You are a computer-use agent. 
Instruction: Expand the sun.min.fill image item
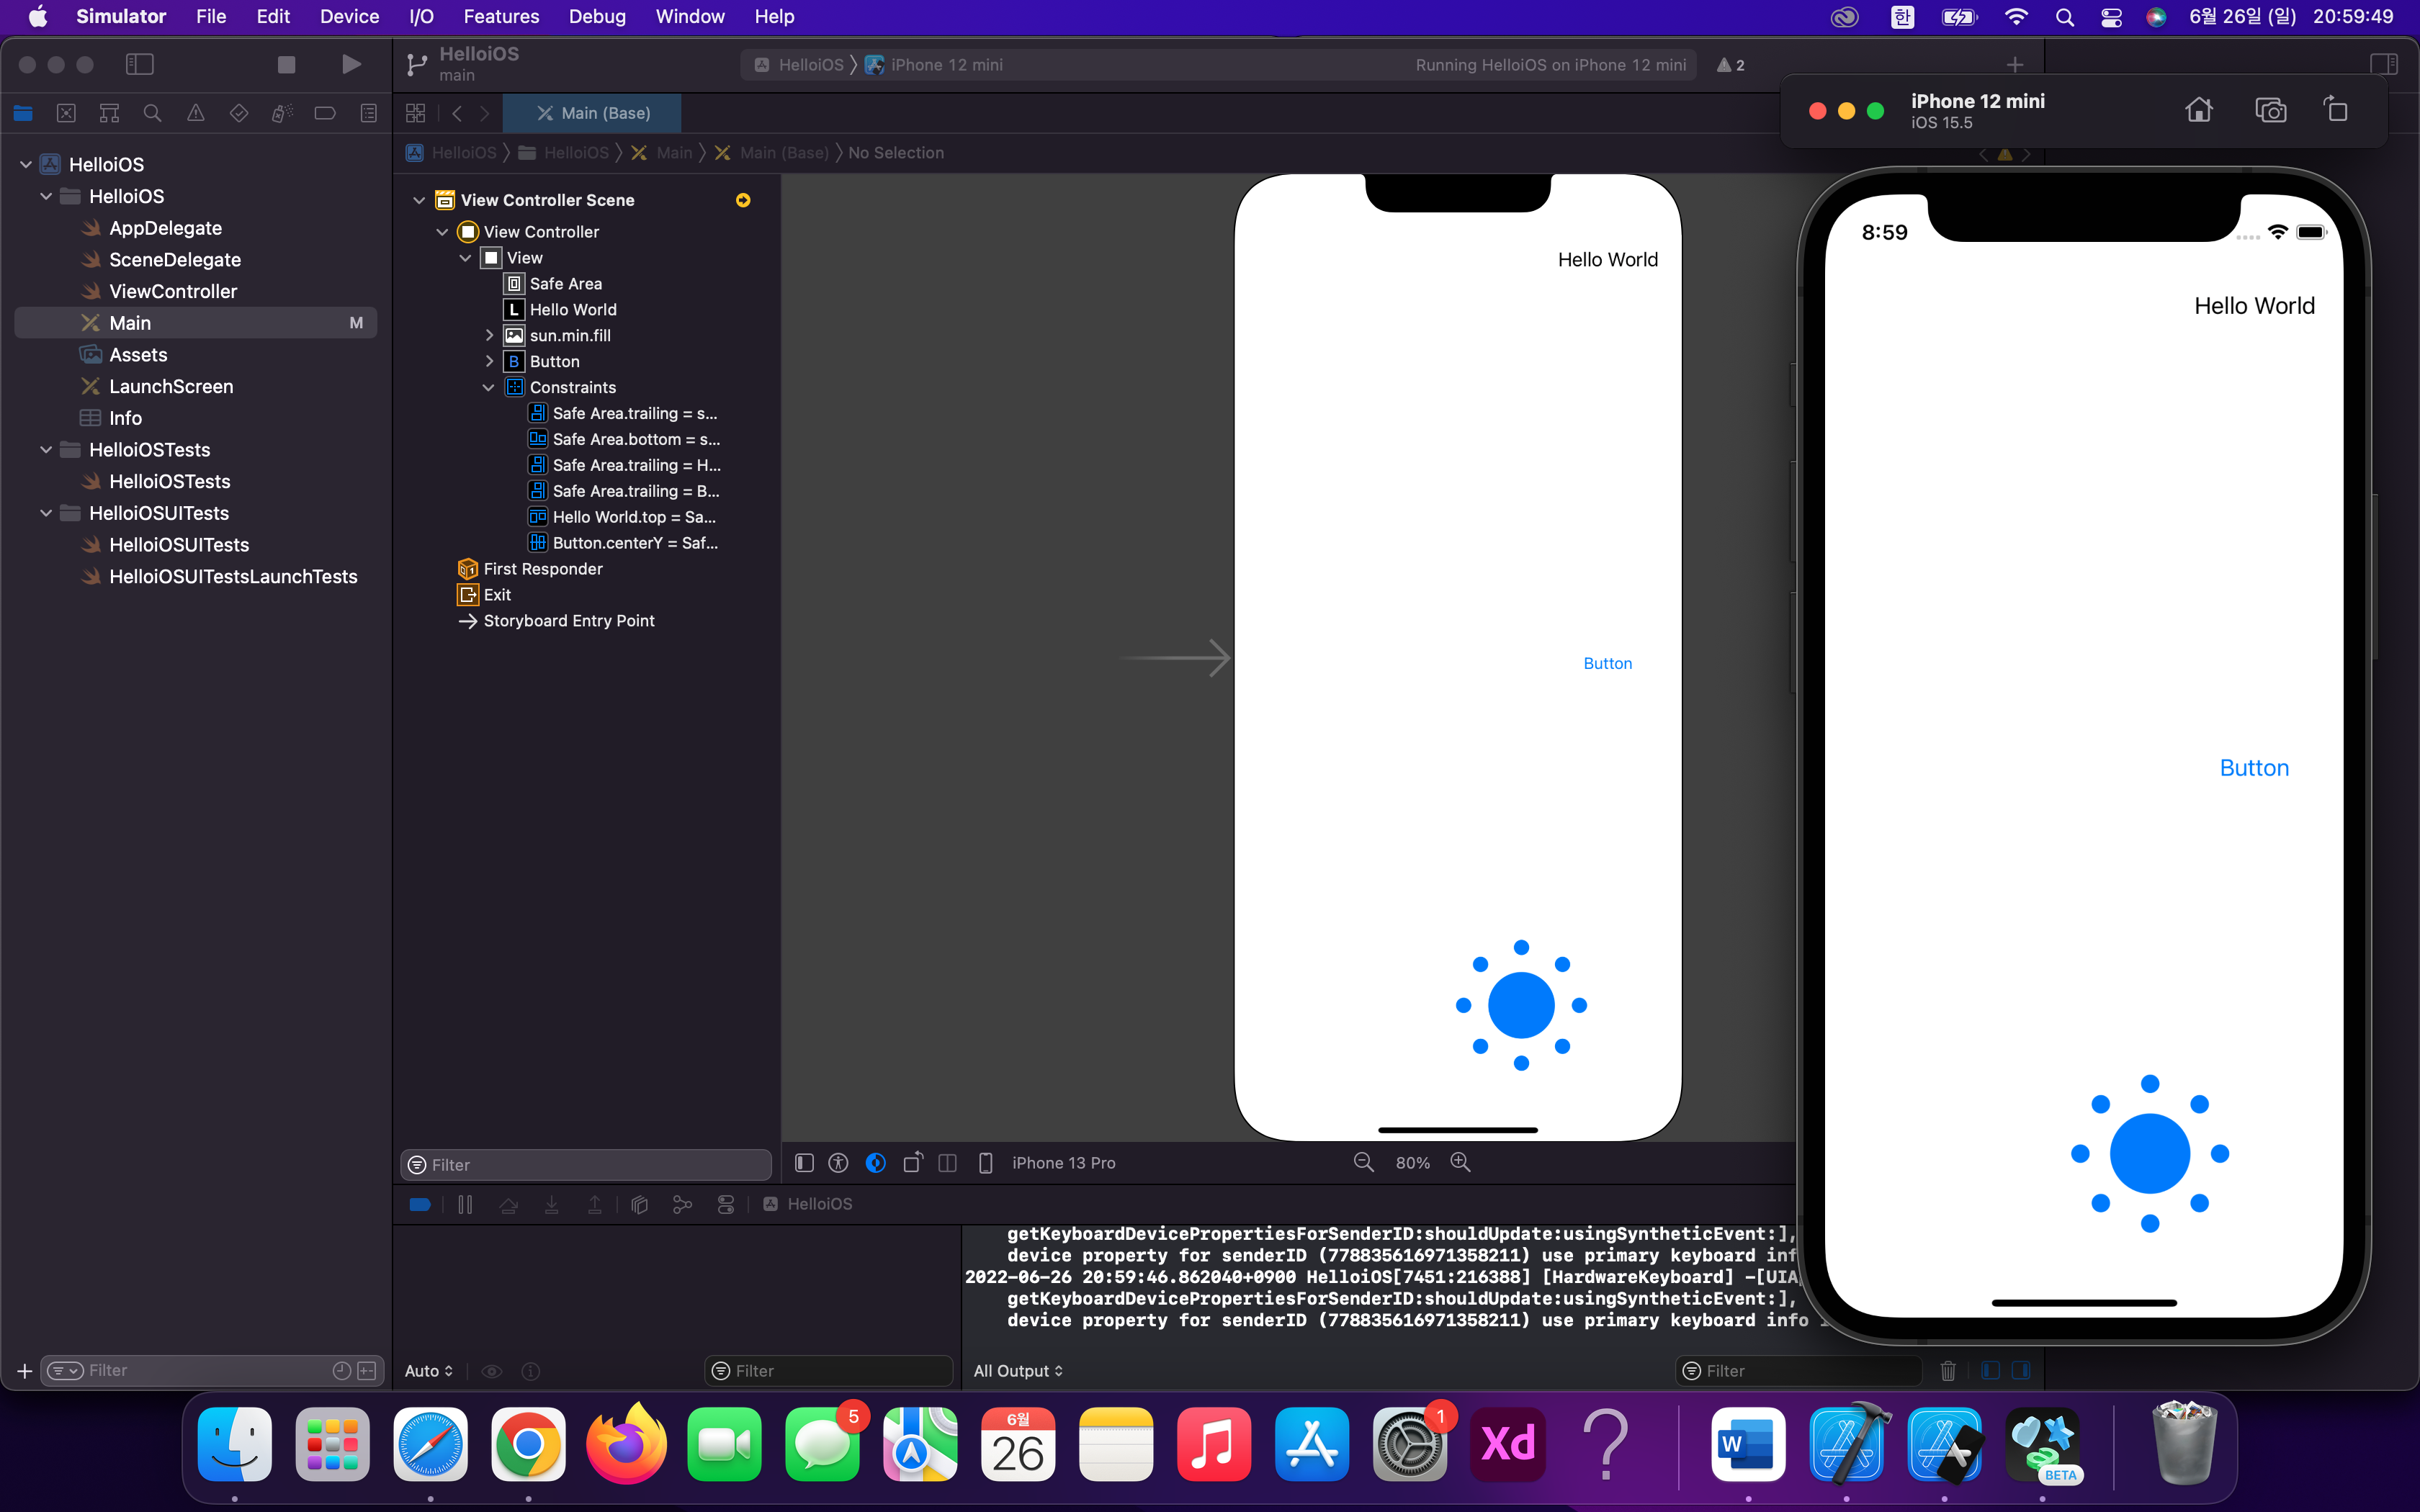point(489,336)
